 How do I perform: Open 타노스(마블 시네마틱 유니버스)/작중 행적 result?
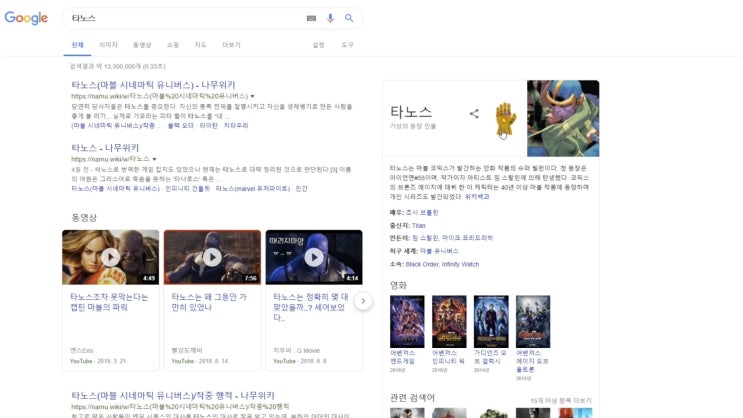point(173,395)
